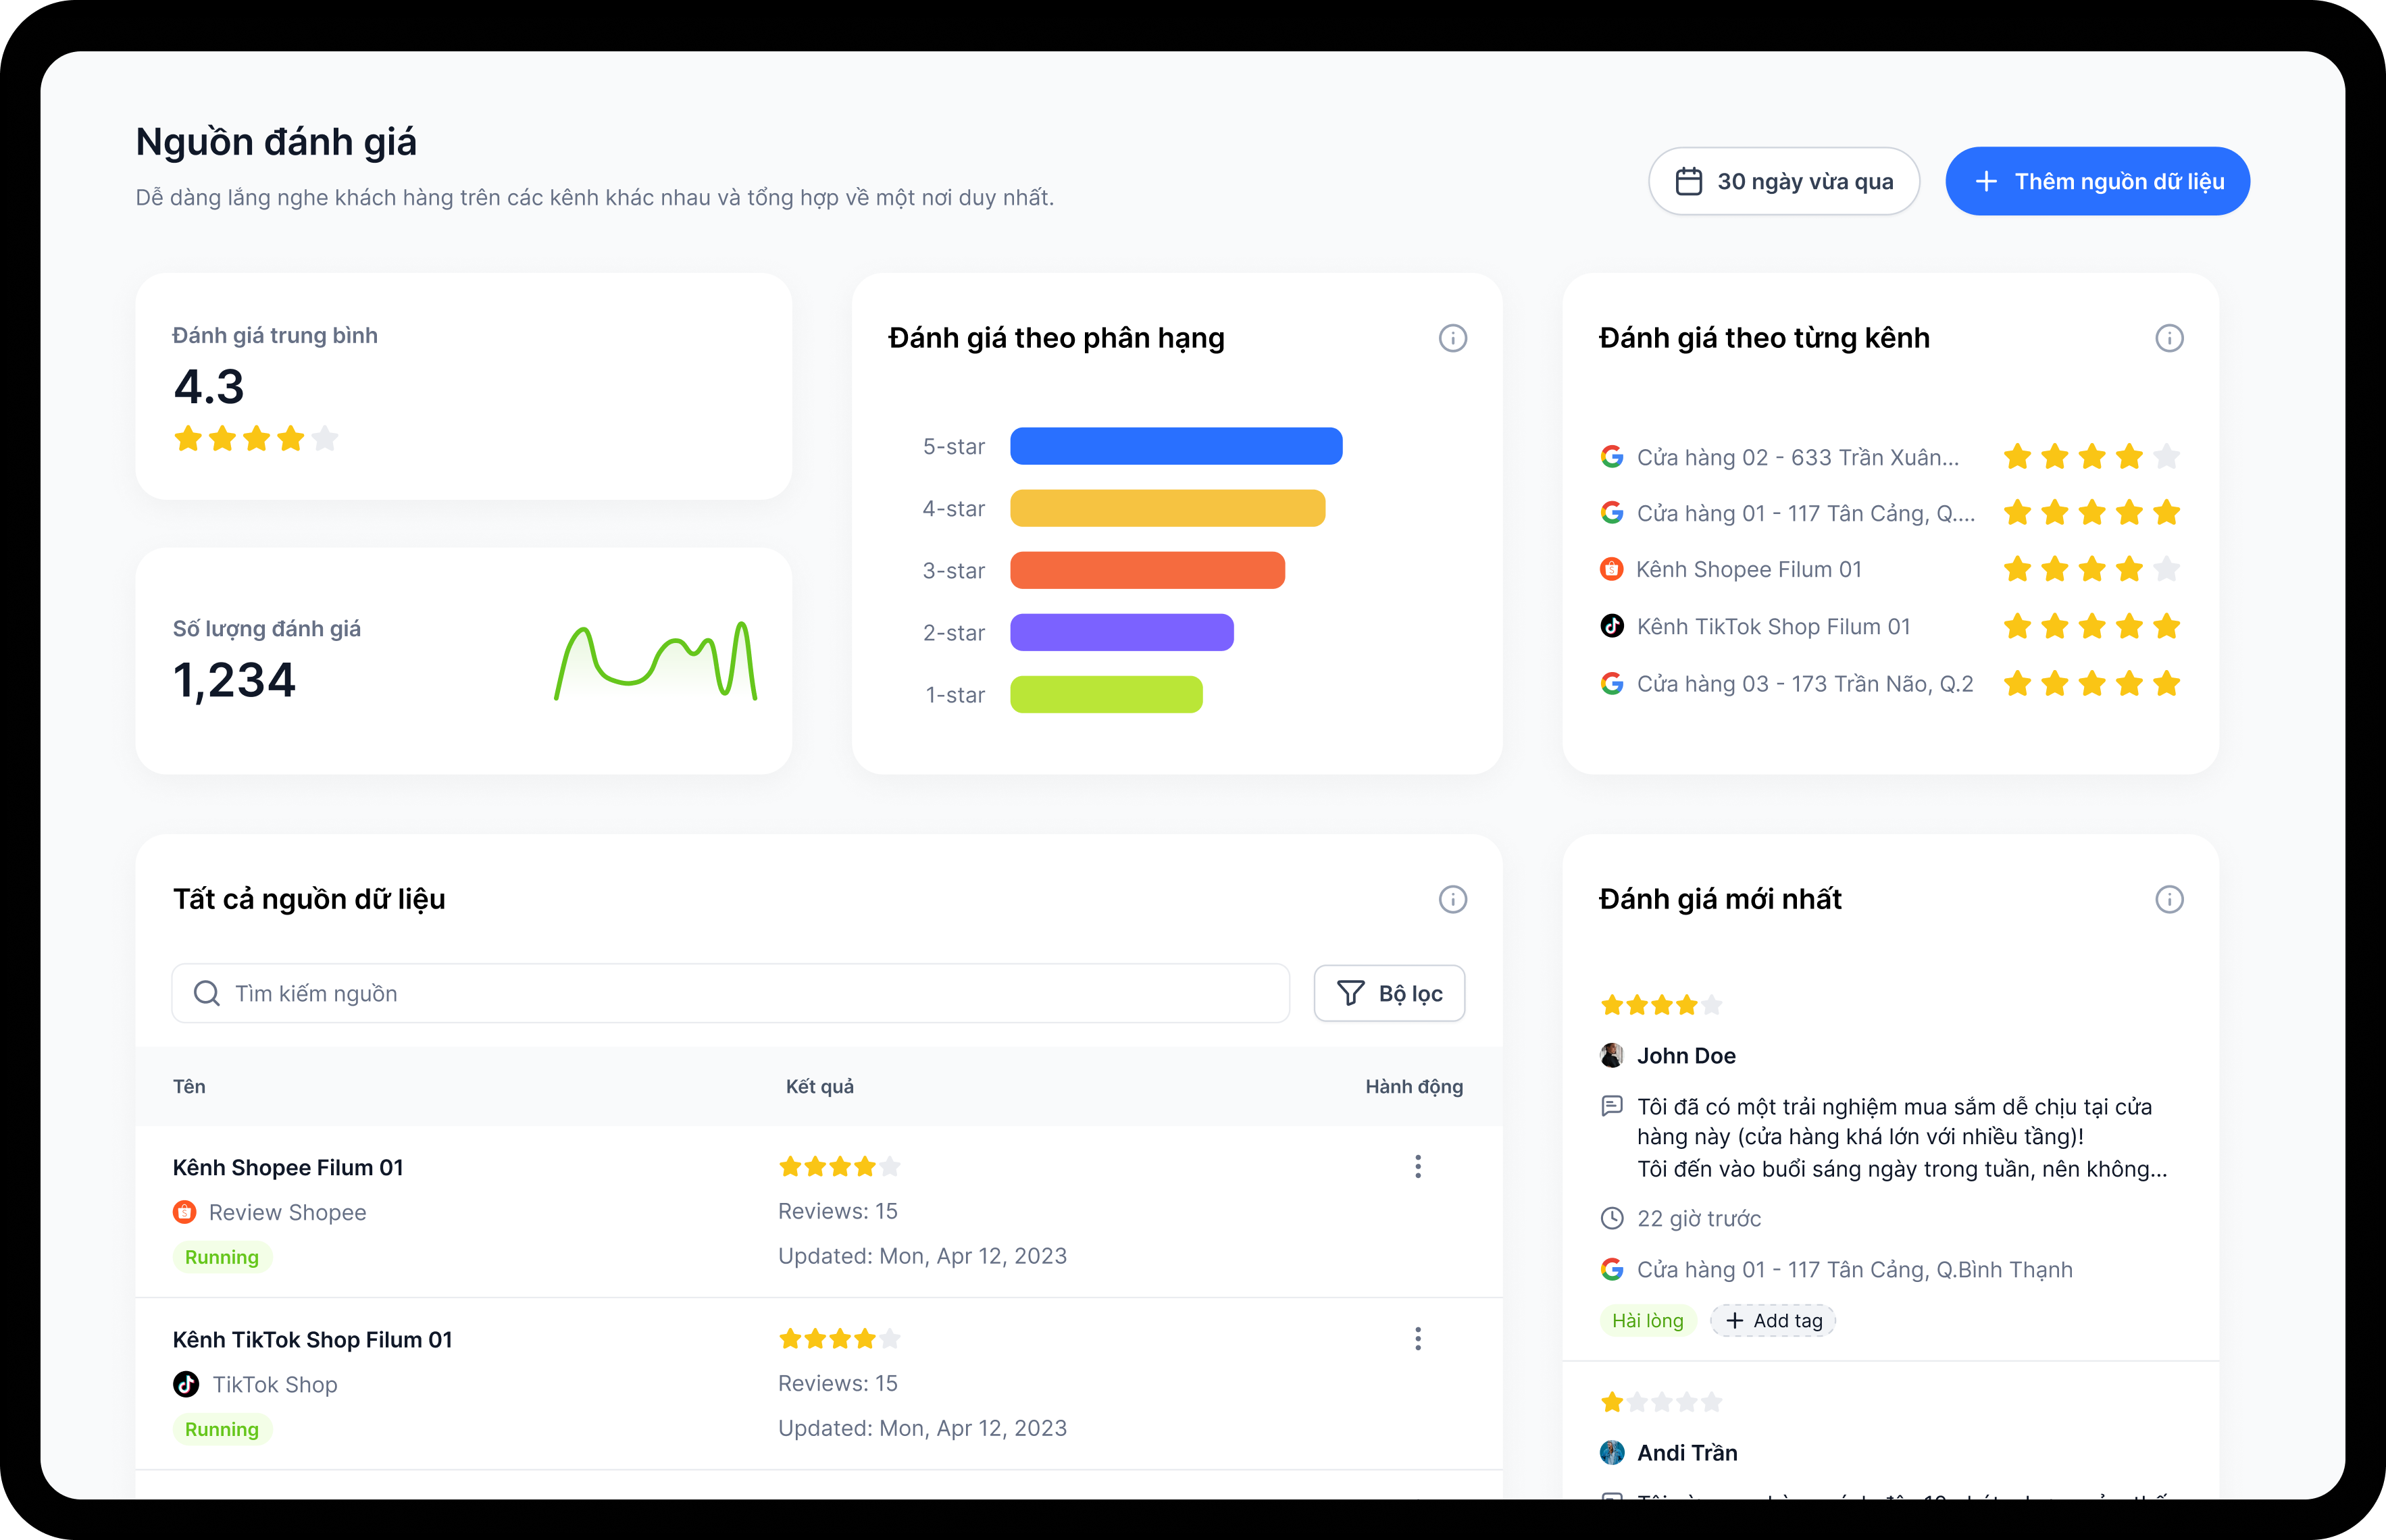Open three-dot menu for Kênh Shopee Filum 01
The width and height of the screenshot is (2386, 1540).
(x=1417, y=1166)
